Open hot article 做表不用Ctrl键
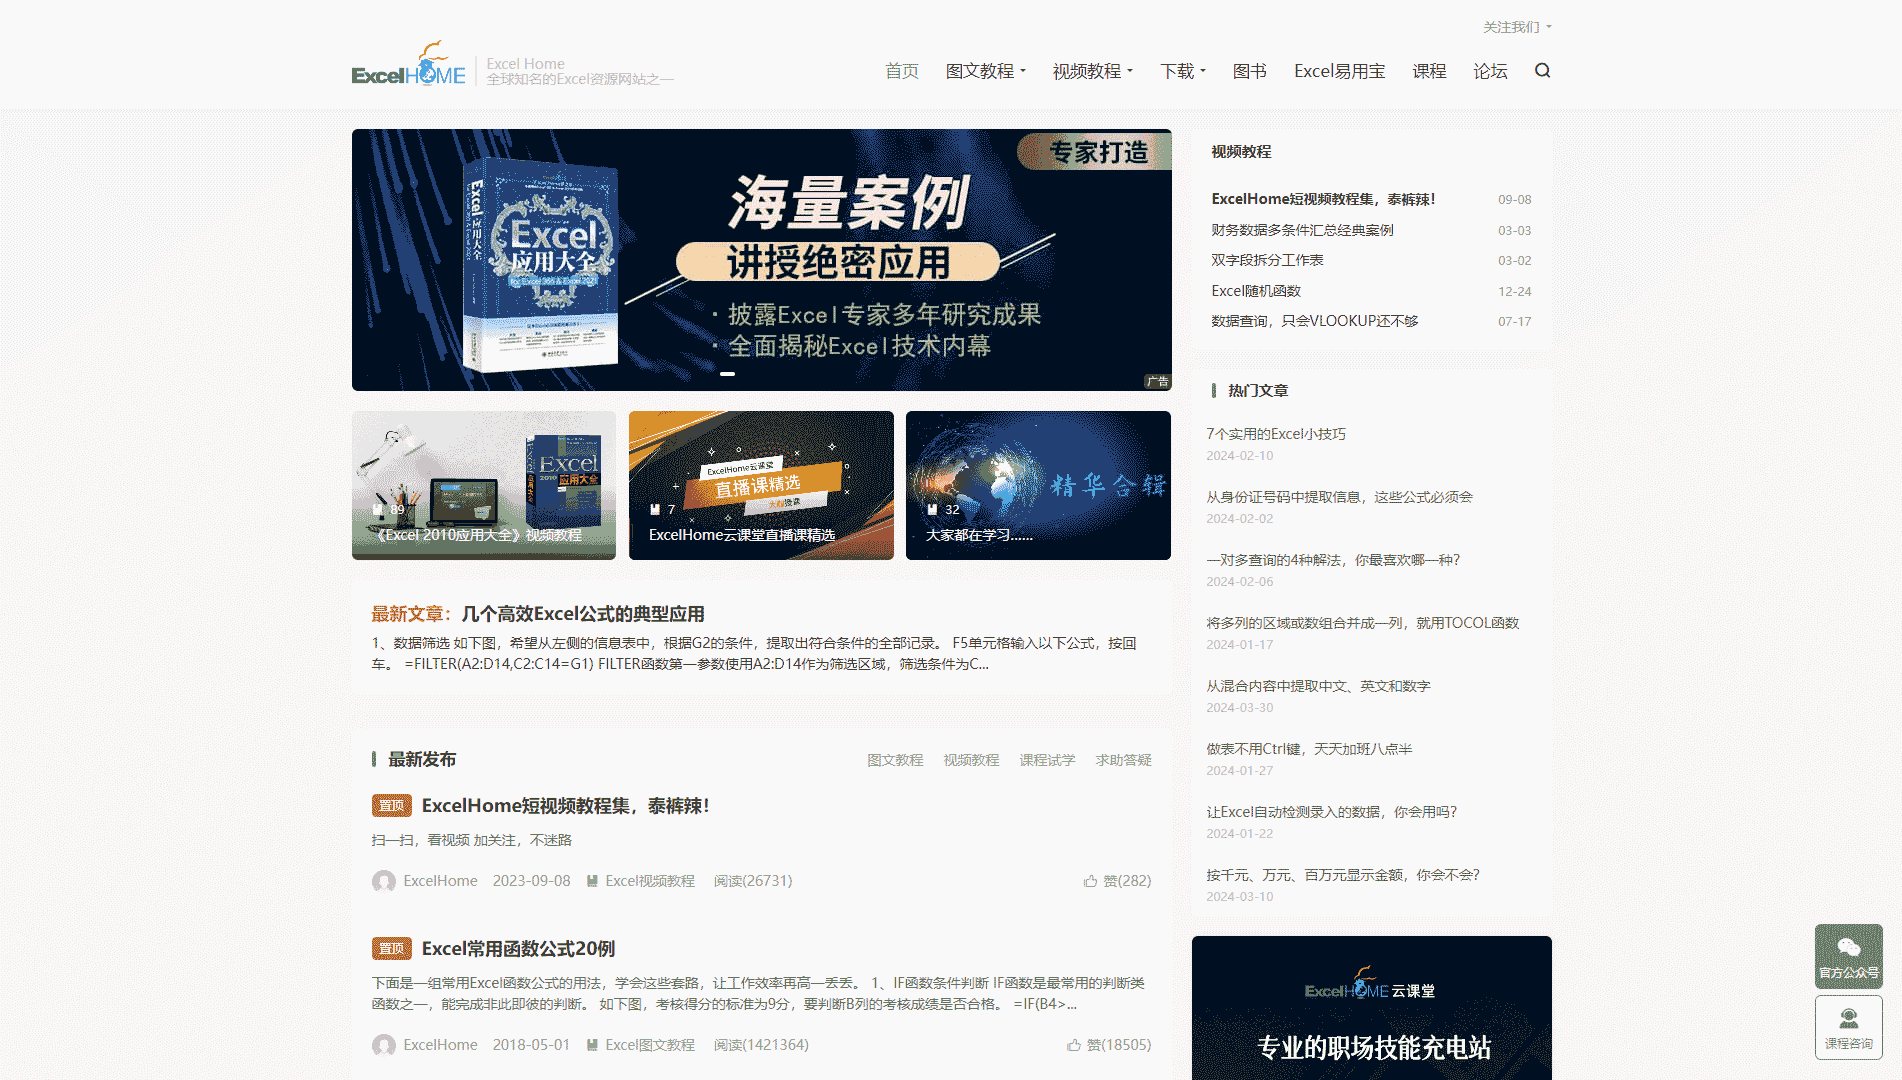This screenshot has height=1080, width=1902. (1309, 749)
